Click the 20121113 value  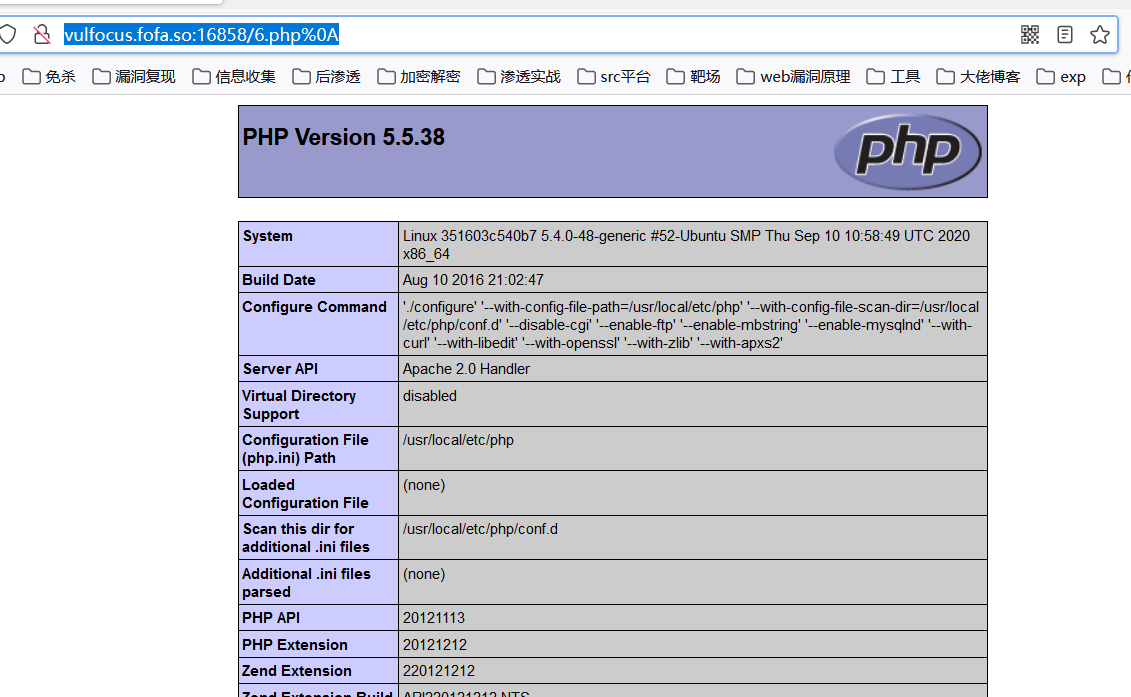click(434, 618)
